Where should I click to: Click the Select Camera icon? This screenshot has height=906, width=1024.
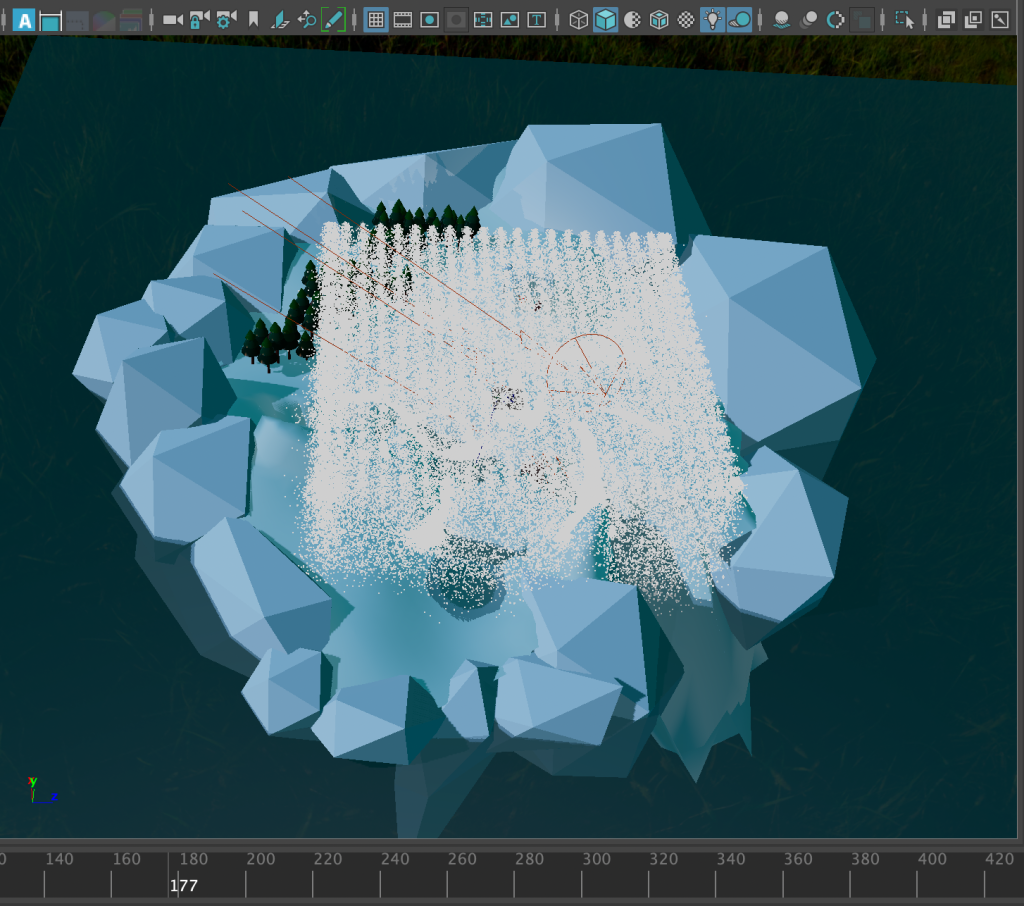tap(172, 20)
